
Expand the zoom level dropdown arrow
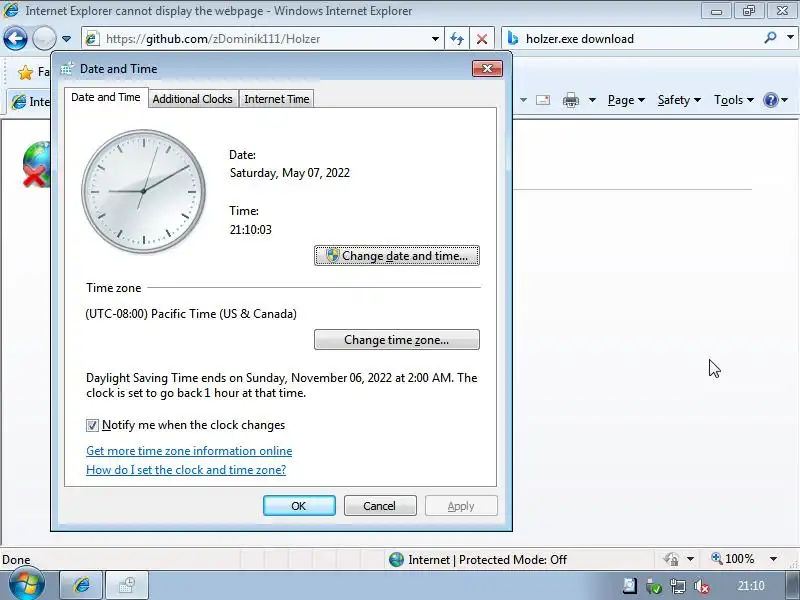click(x=773, y=559)
